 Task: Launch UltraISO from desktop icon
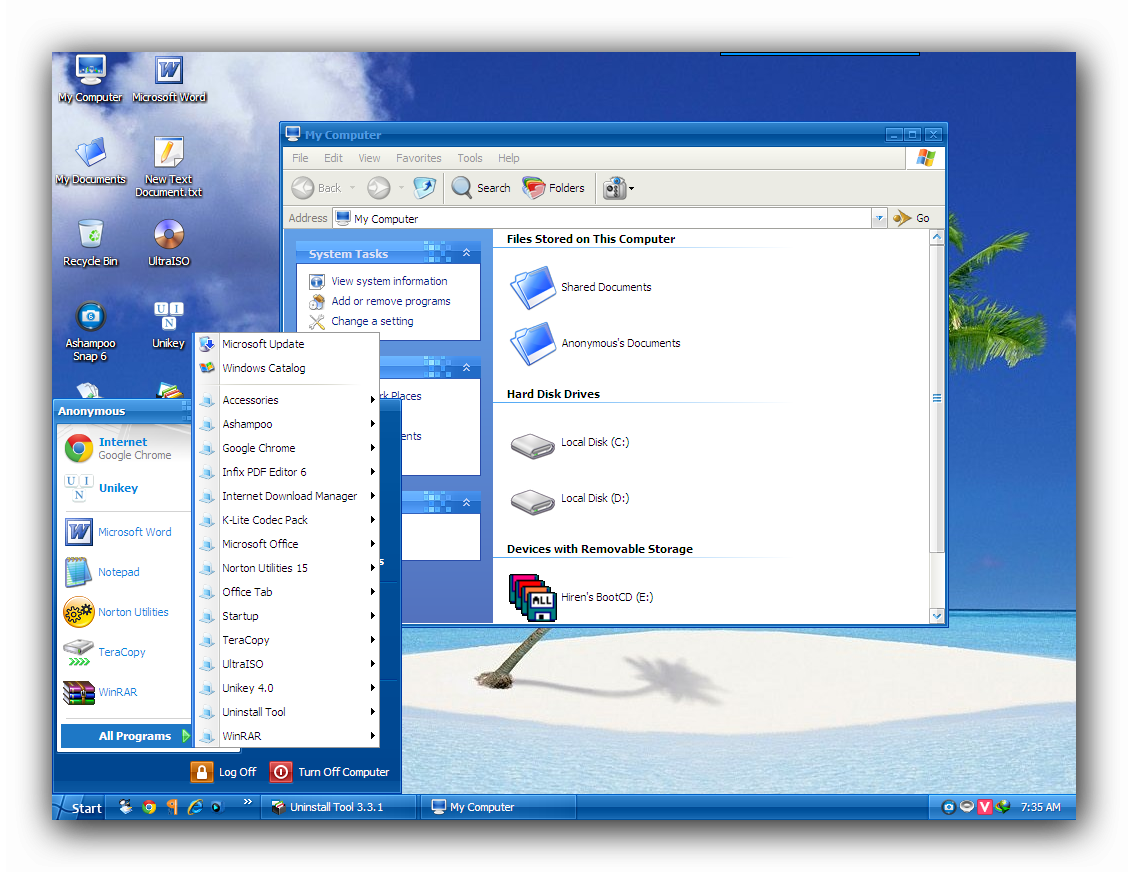[169, 242]
